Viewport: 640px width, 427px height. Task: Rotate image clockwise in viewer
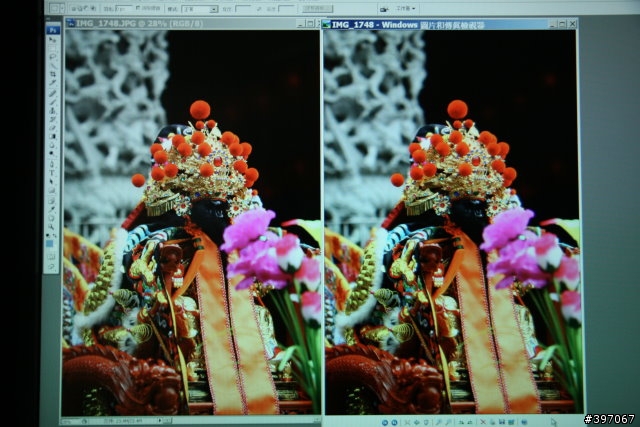coord(461,422)
